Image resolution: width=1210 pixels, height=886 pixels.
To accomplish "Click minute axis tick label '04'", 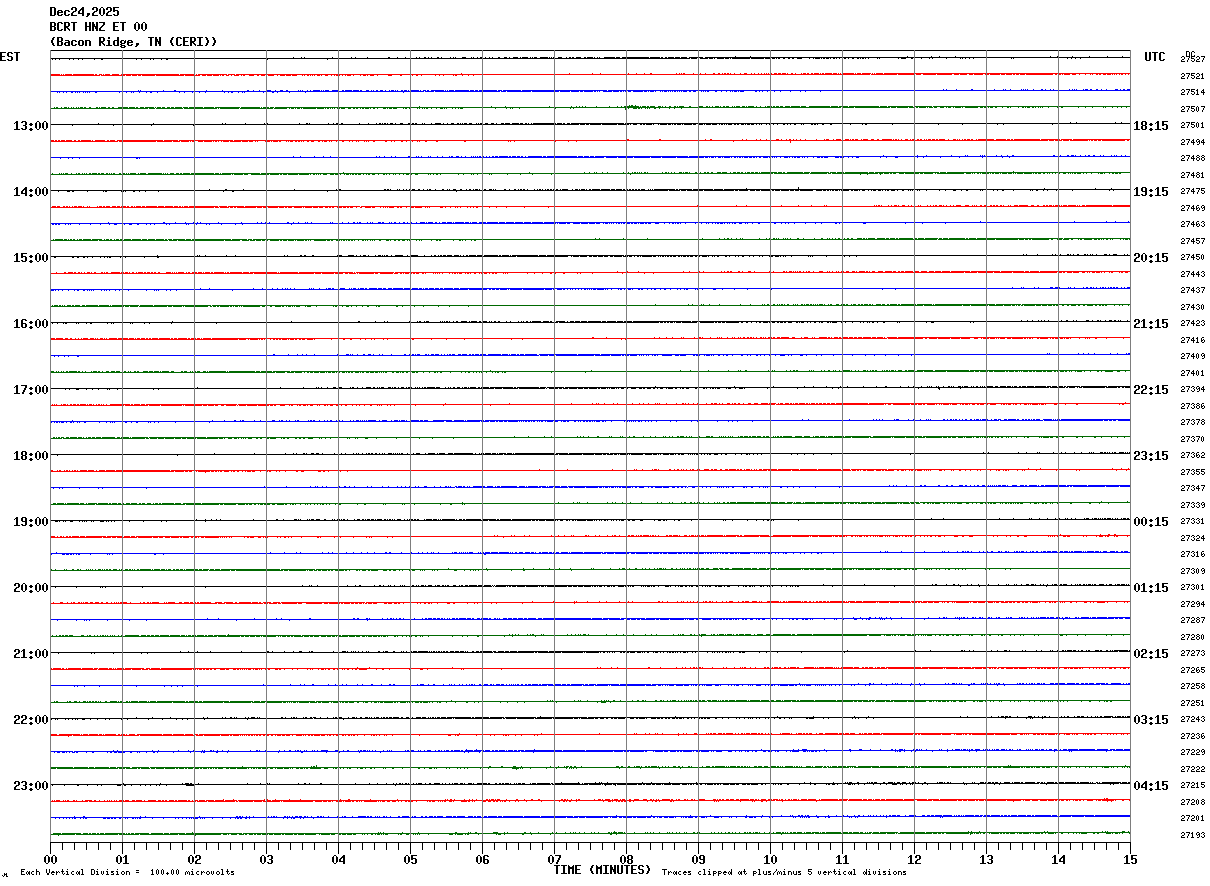I will click(x=338, y=860).
